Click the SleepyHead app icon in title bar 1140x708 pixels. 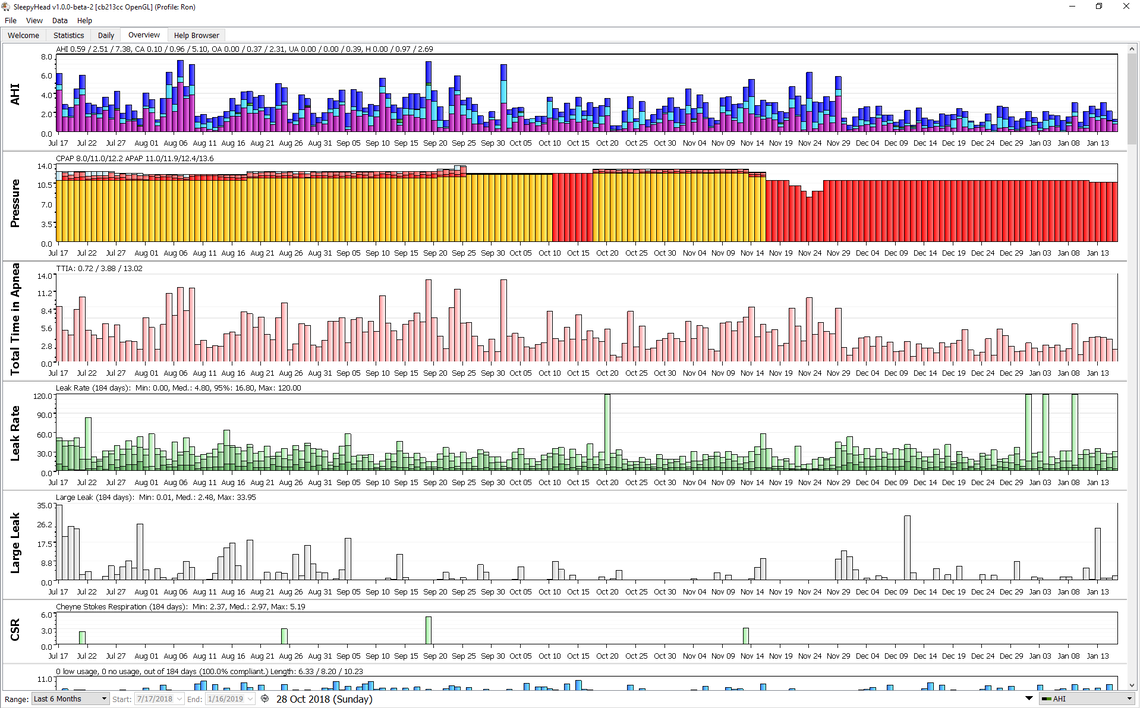pos(8,6)
